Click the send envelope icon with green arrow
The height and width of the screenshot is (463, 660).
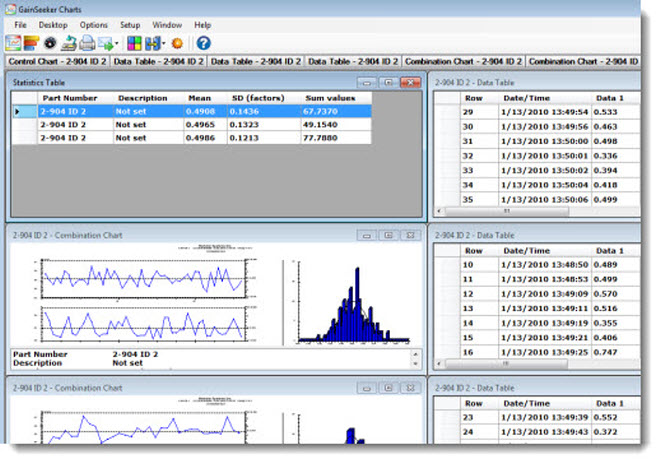tap(105, 43)
